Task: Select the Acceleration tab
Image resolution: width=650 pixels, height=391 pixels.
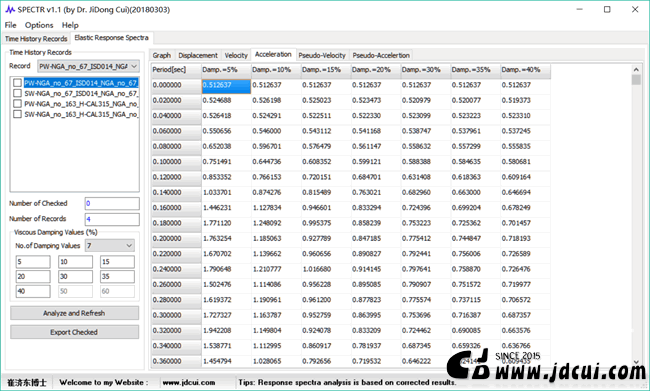Action: (273, 54)
